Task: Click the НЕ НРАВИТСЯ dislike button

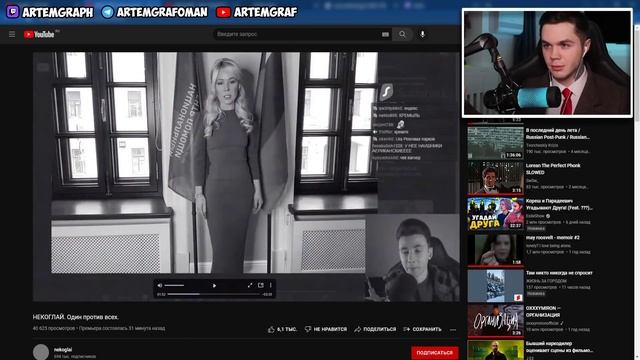Action: click(326, 329)
